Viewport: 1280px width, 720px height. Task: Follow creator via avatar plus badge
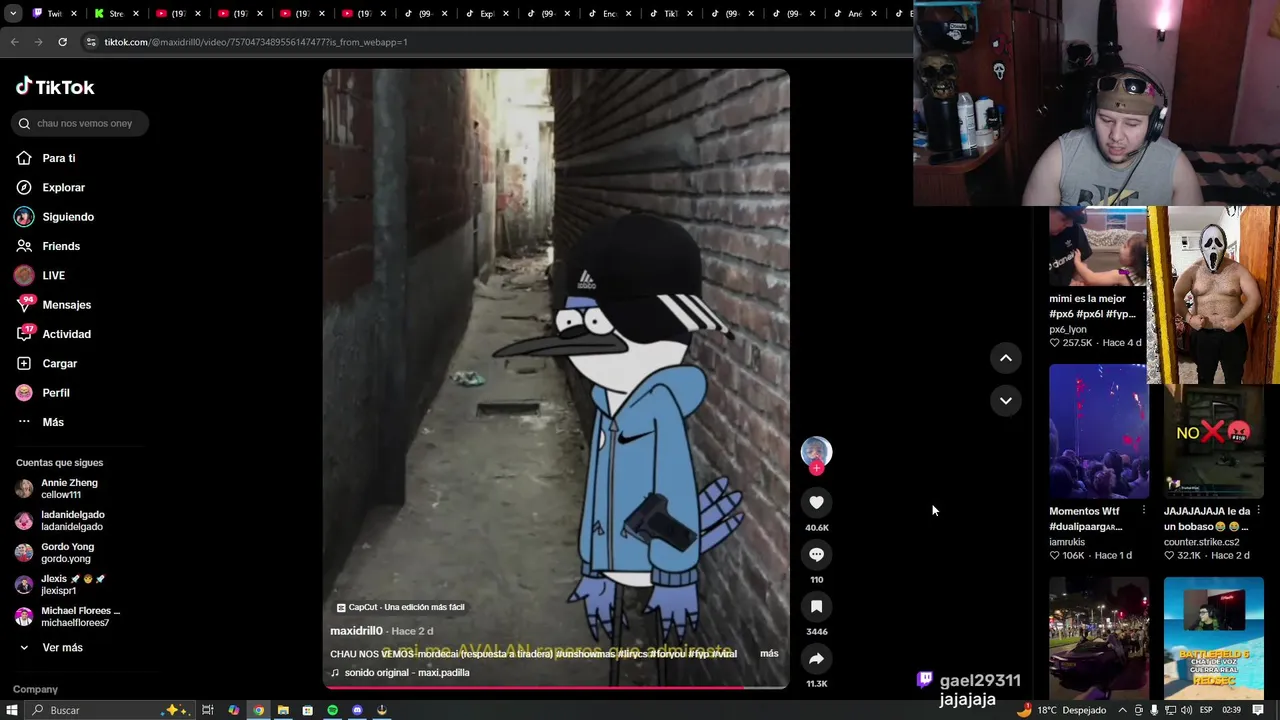(816, 468)
